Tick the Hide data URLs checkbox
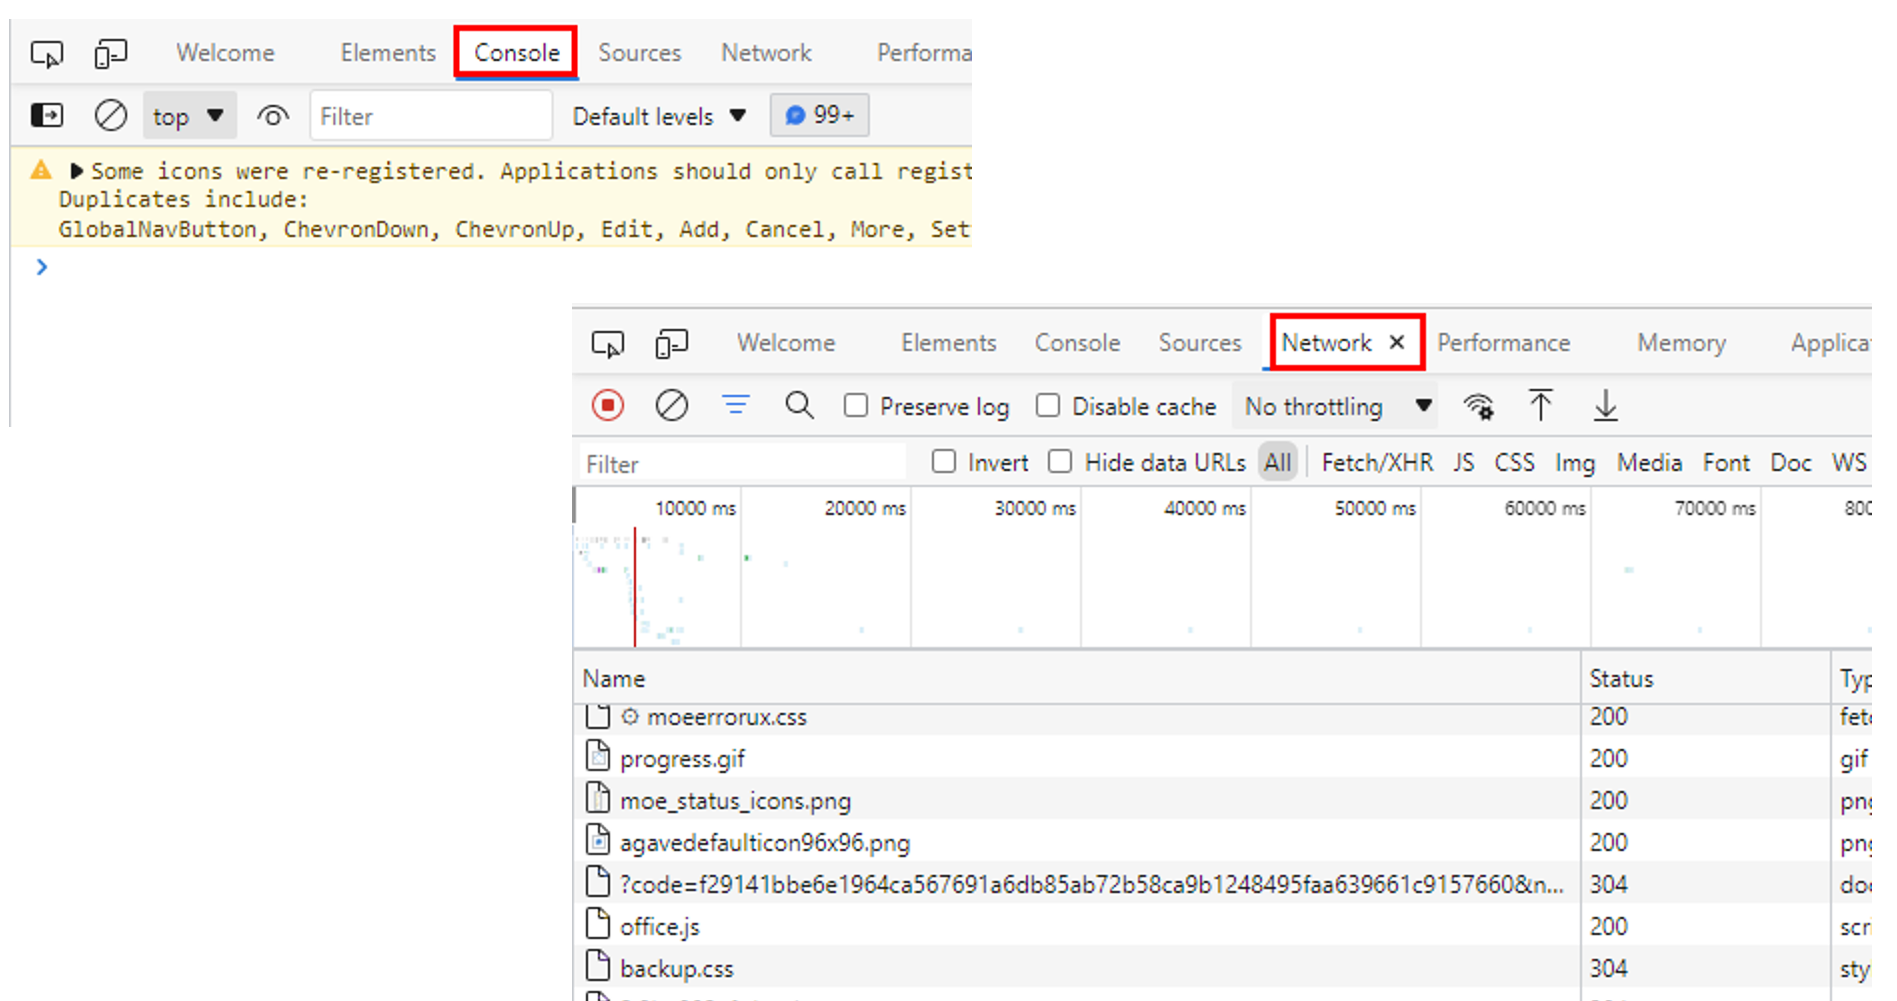 [1061, 462]
